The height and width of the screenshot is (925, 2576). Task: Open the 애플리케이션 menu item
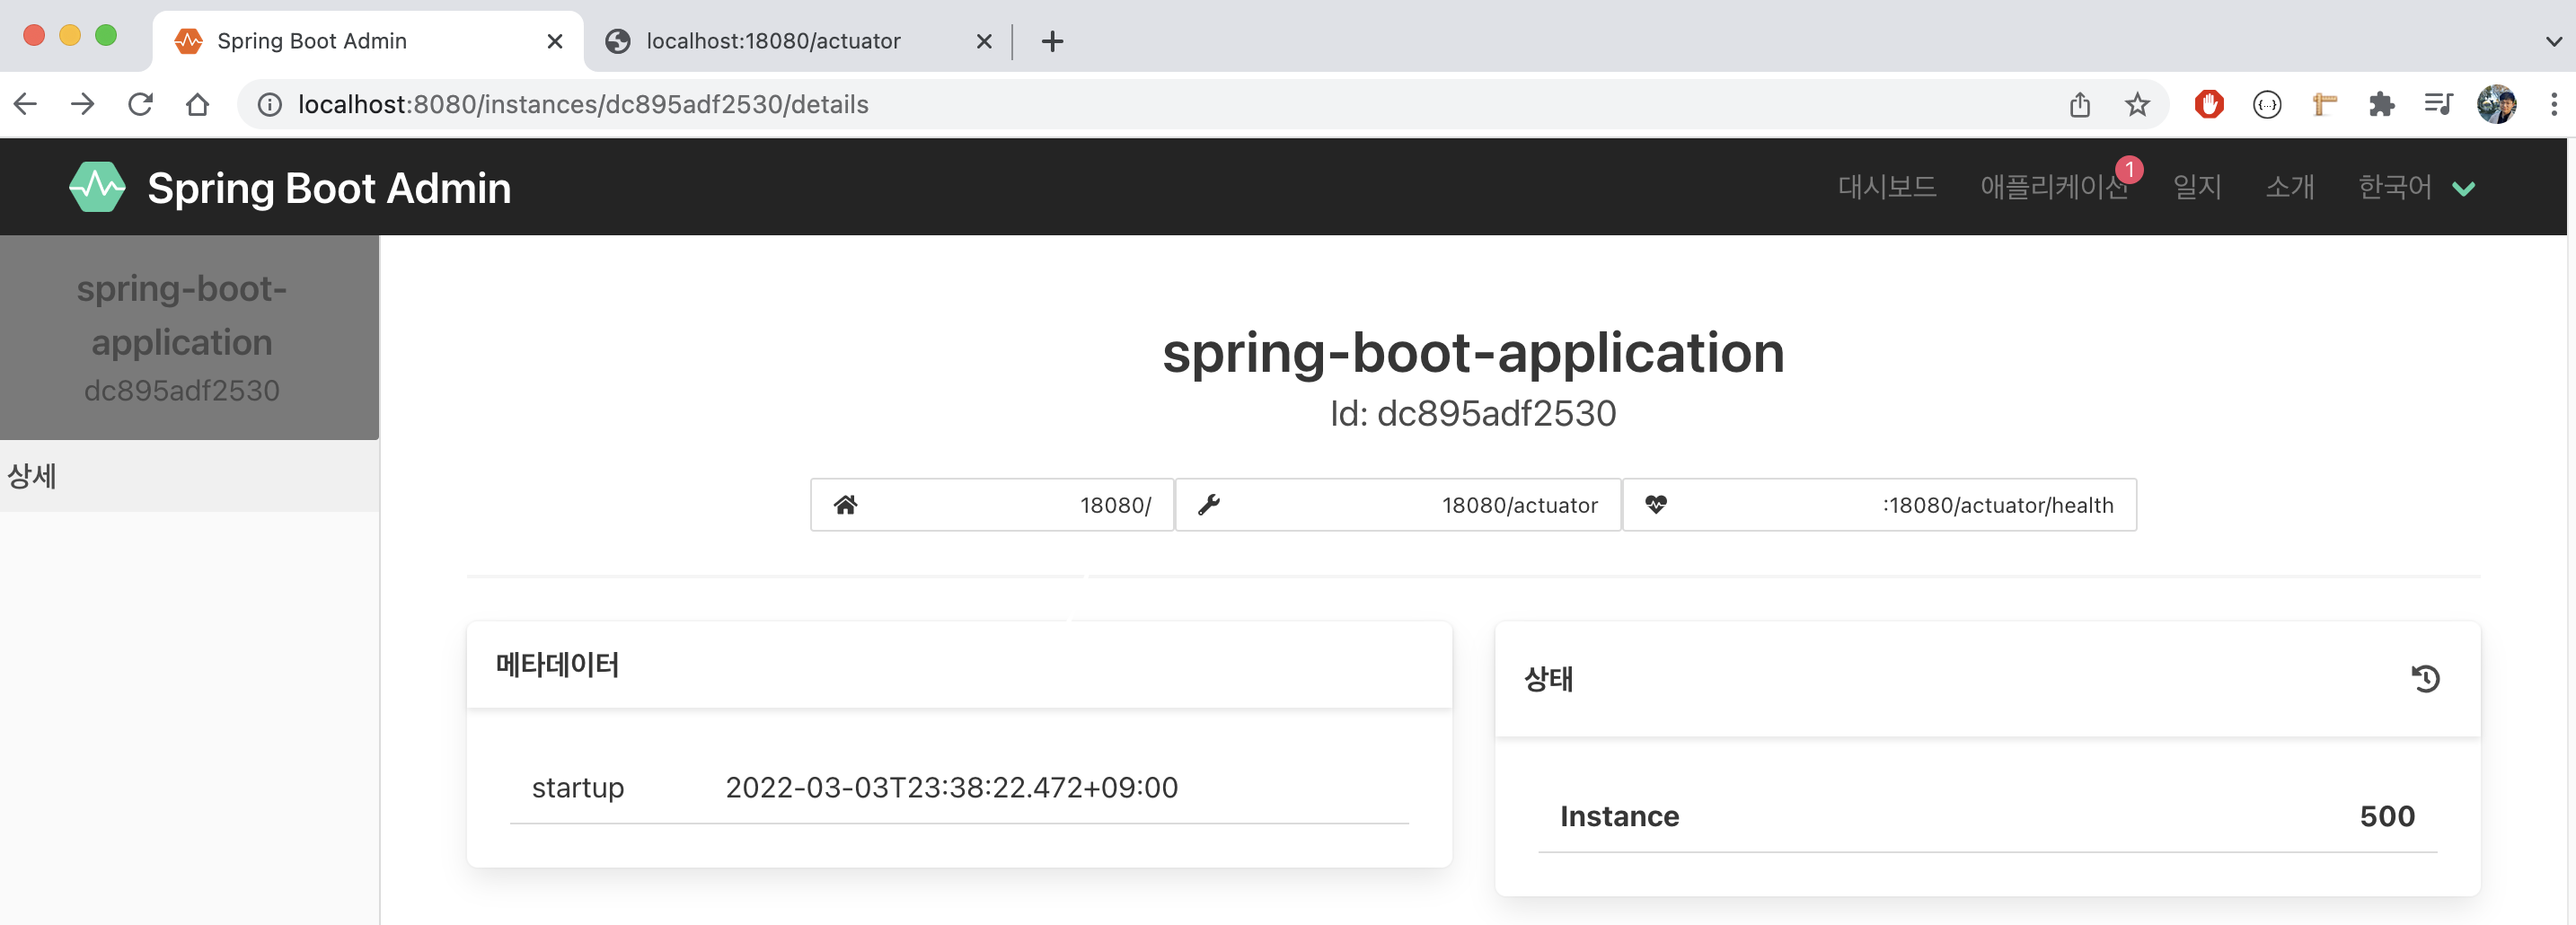[2054, 187]
